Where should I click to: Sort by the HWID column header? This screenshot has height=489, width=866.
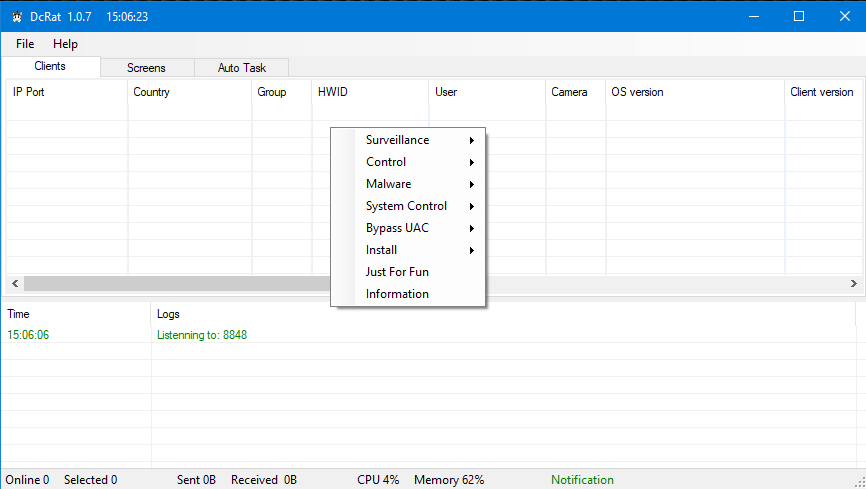pyautogui.click(x=370, y=92)
